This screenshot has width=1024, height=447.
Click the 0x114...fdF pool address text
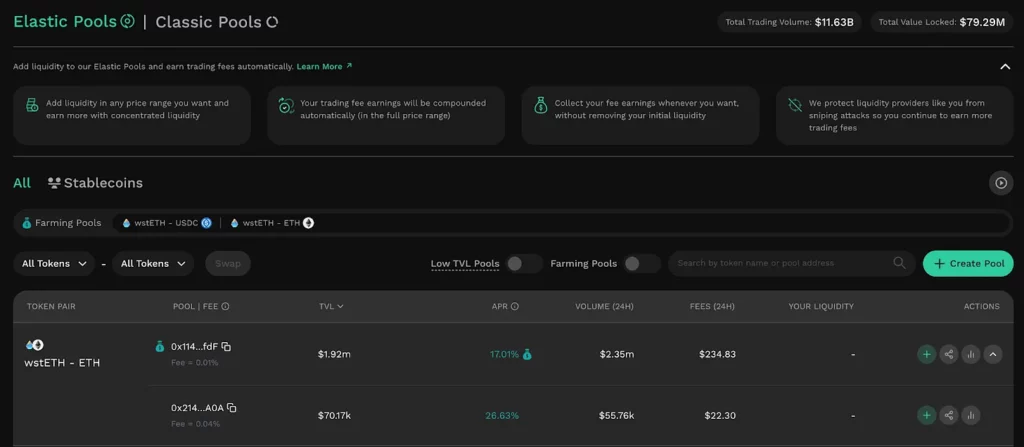click(195, 346)
